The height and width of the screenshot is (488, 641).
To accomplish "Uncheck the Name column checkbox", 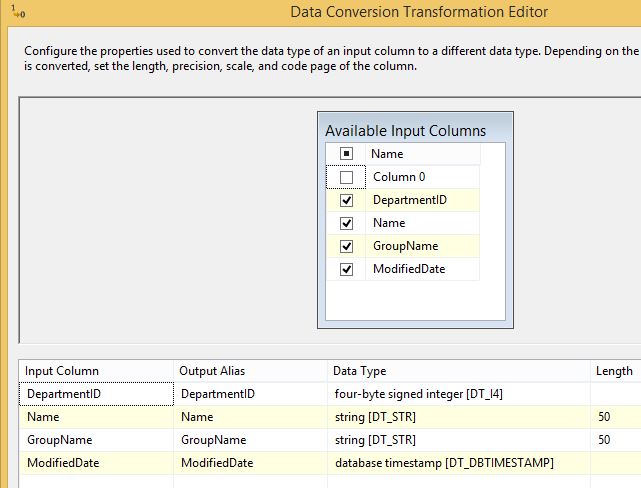I will [347, 223].
